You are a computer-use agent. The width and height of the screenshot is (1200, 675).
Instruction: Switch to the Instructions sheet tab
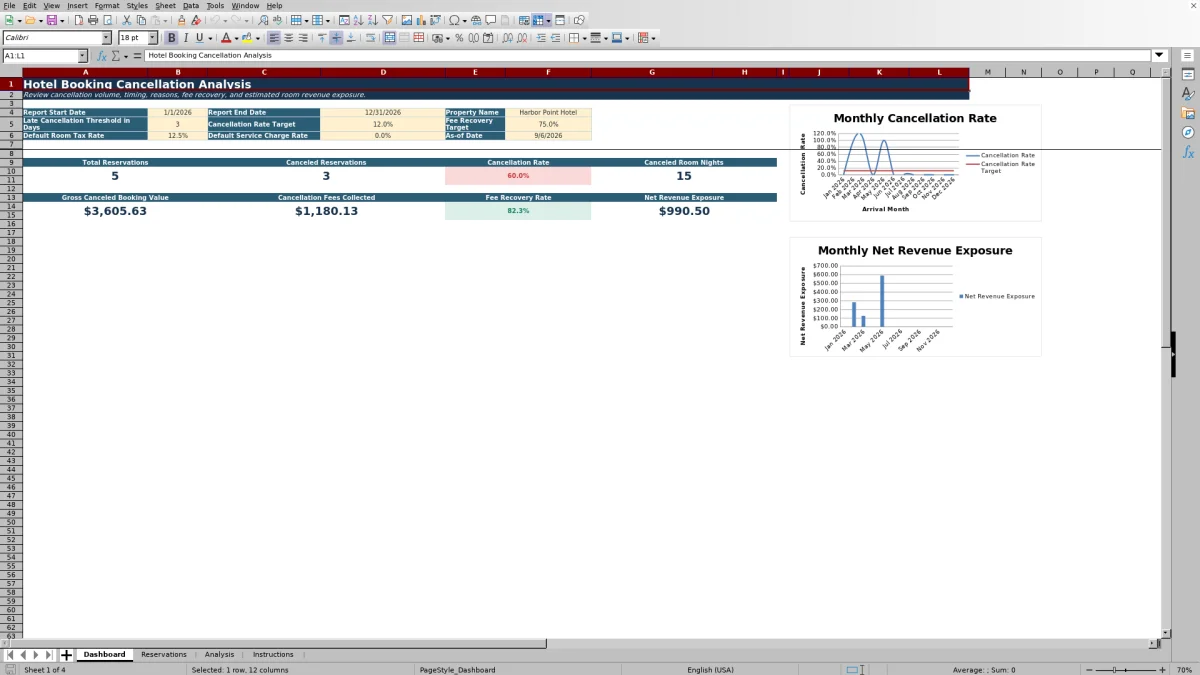click(x=273, y=654)
